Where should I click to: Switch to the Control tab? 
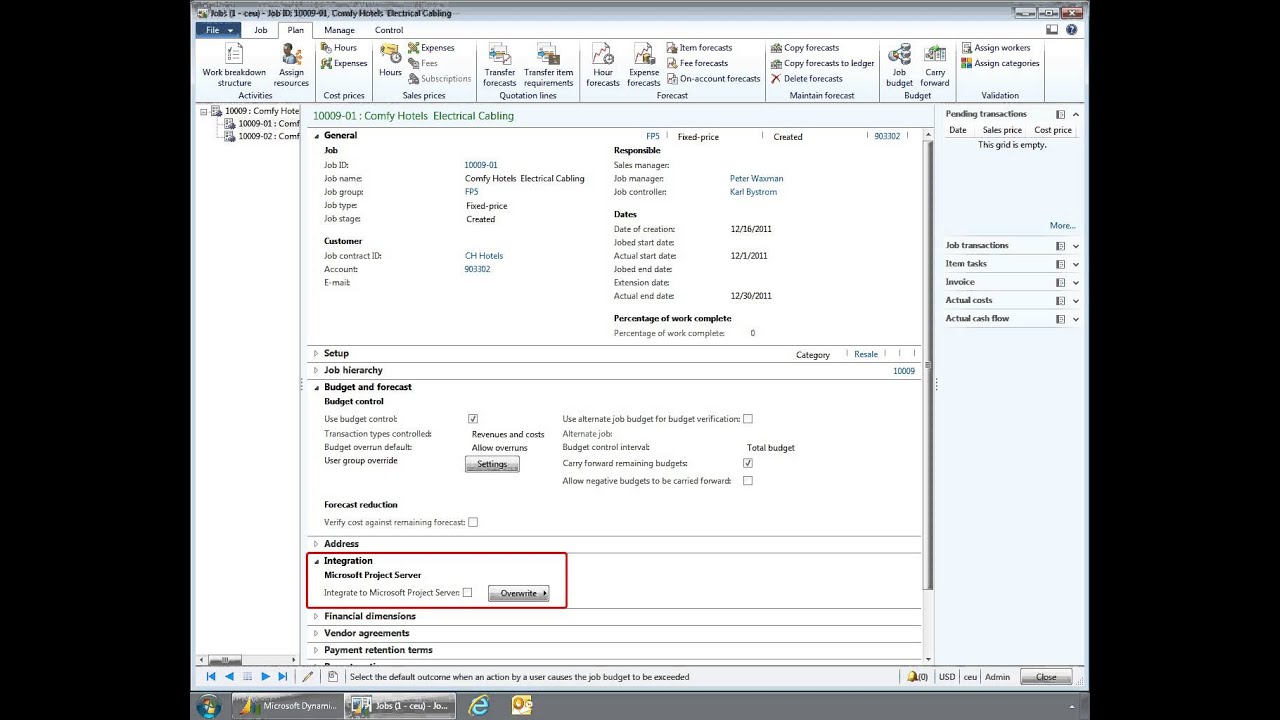coord(389,30)
